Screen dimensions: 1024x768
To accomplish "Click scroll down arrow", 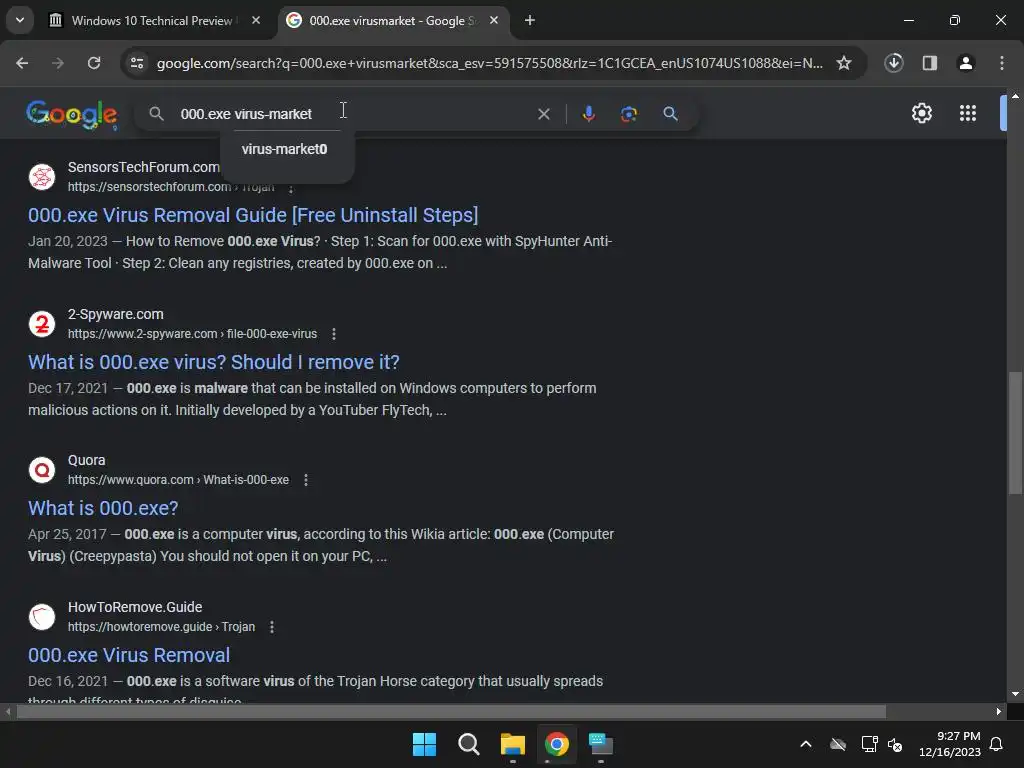I will tap(1015, 694).
